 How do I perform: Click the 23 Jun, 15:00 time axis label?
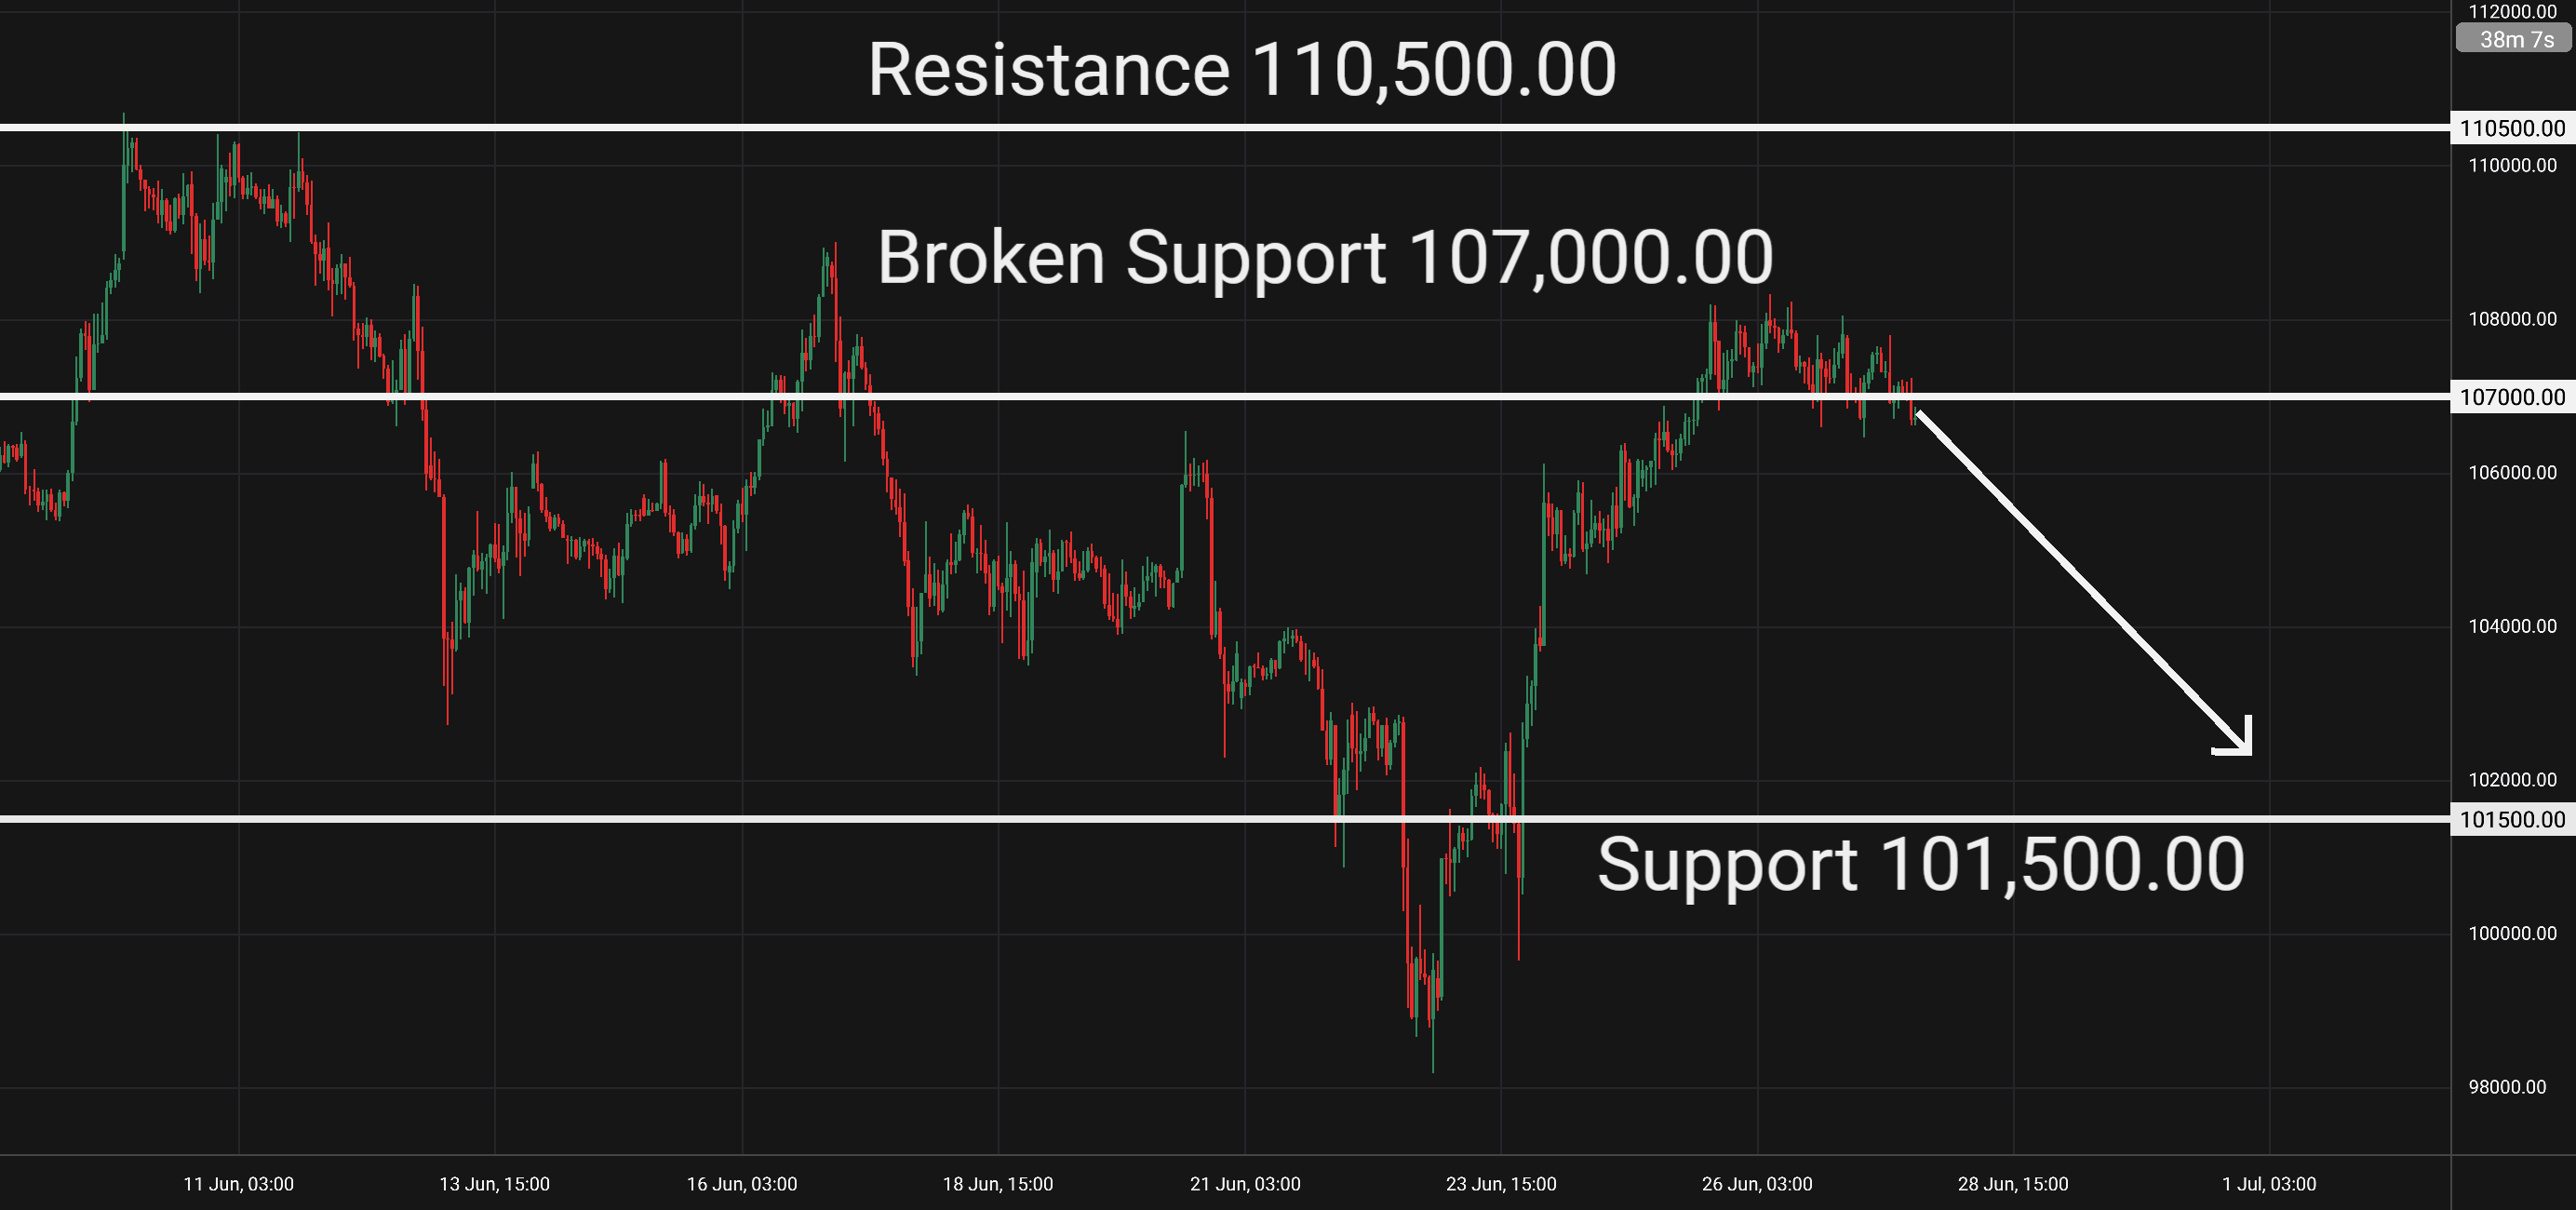coord(1501,1184)
